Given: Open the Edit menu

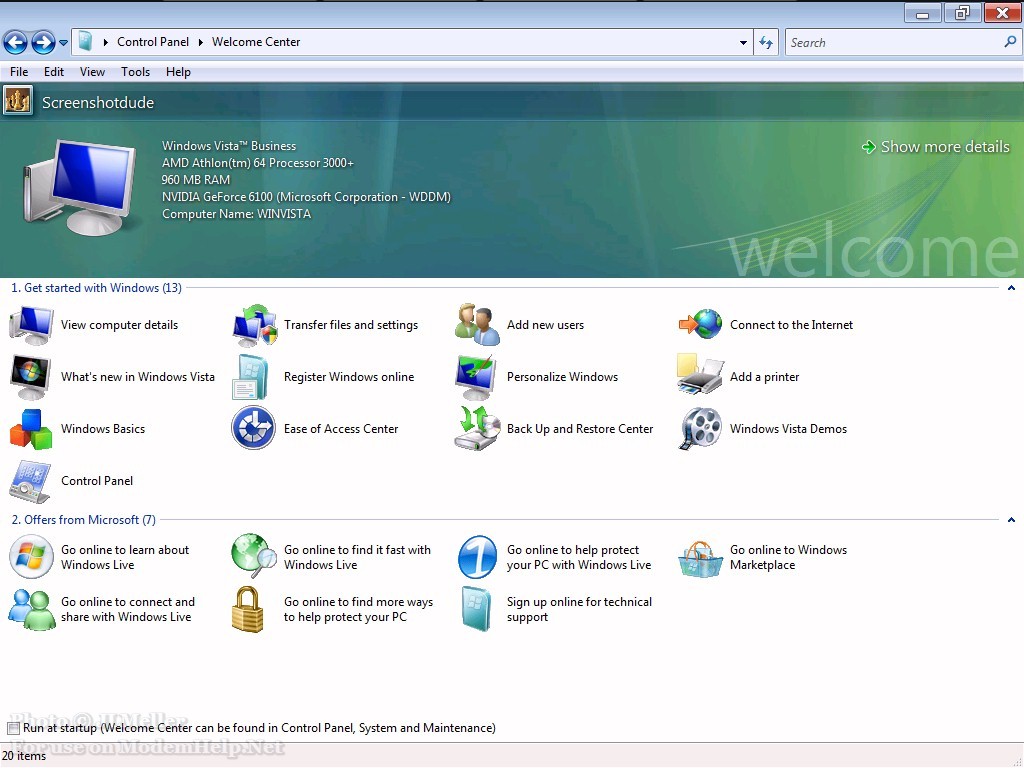Looking at the screenshot, I should (54, 72).
